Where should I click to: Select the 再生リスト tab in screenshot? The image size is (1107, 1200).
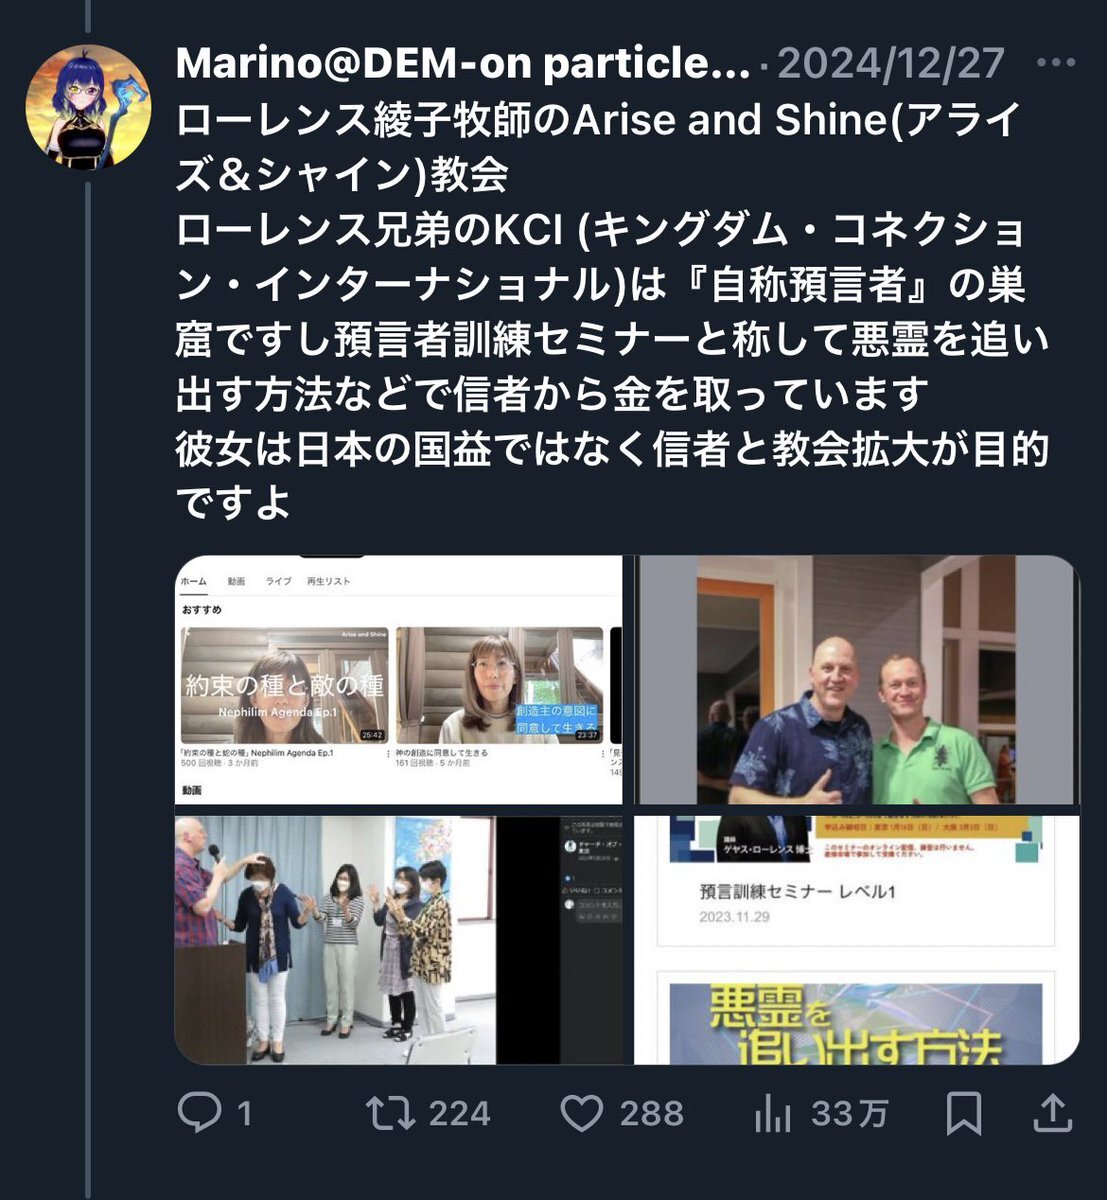(x=328, y=581)
